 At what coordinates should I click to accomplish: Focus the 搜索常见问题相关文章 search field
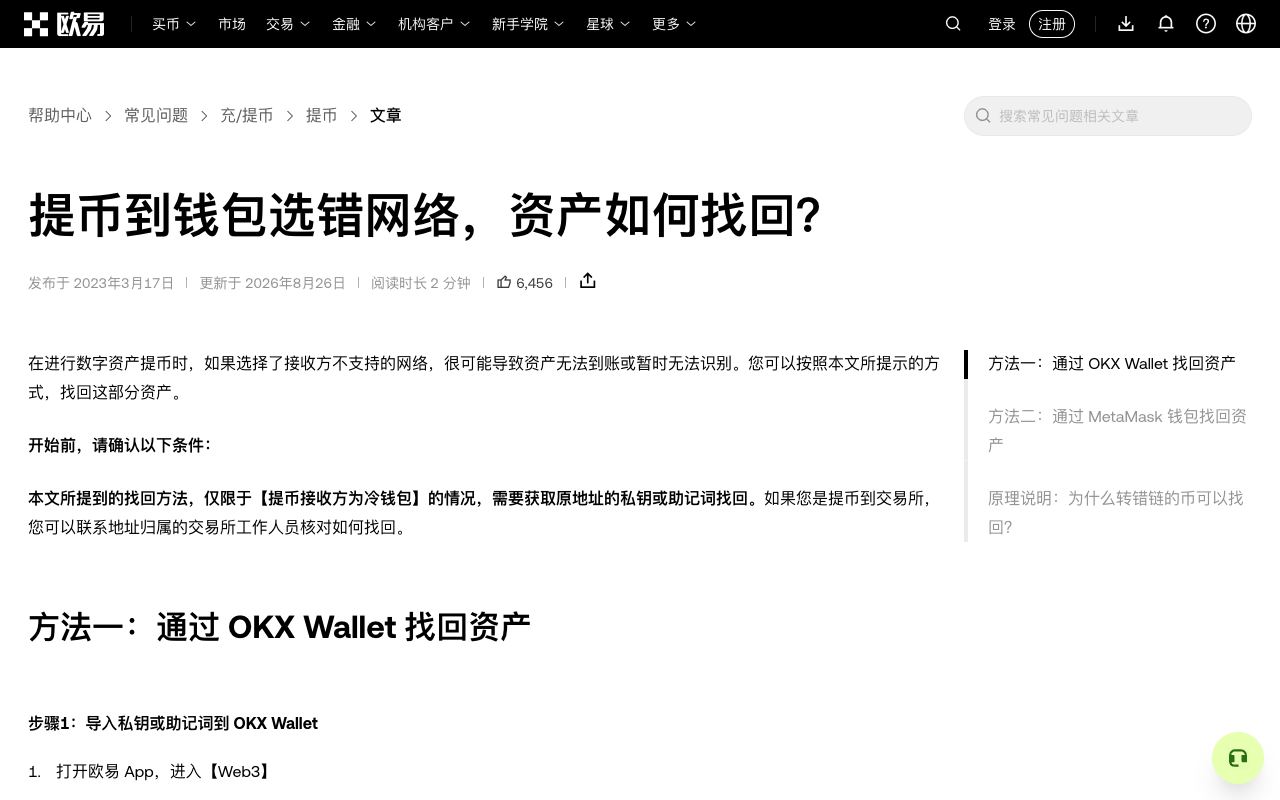[x=1108, y=116]
